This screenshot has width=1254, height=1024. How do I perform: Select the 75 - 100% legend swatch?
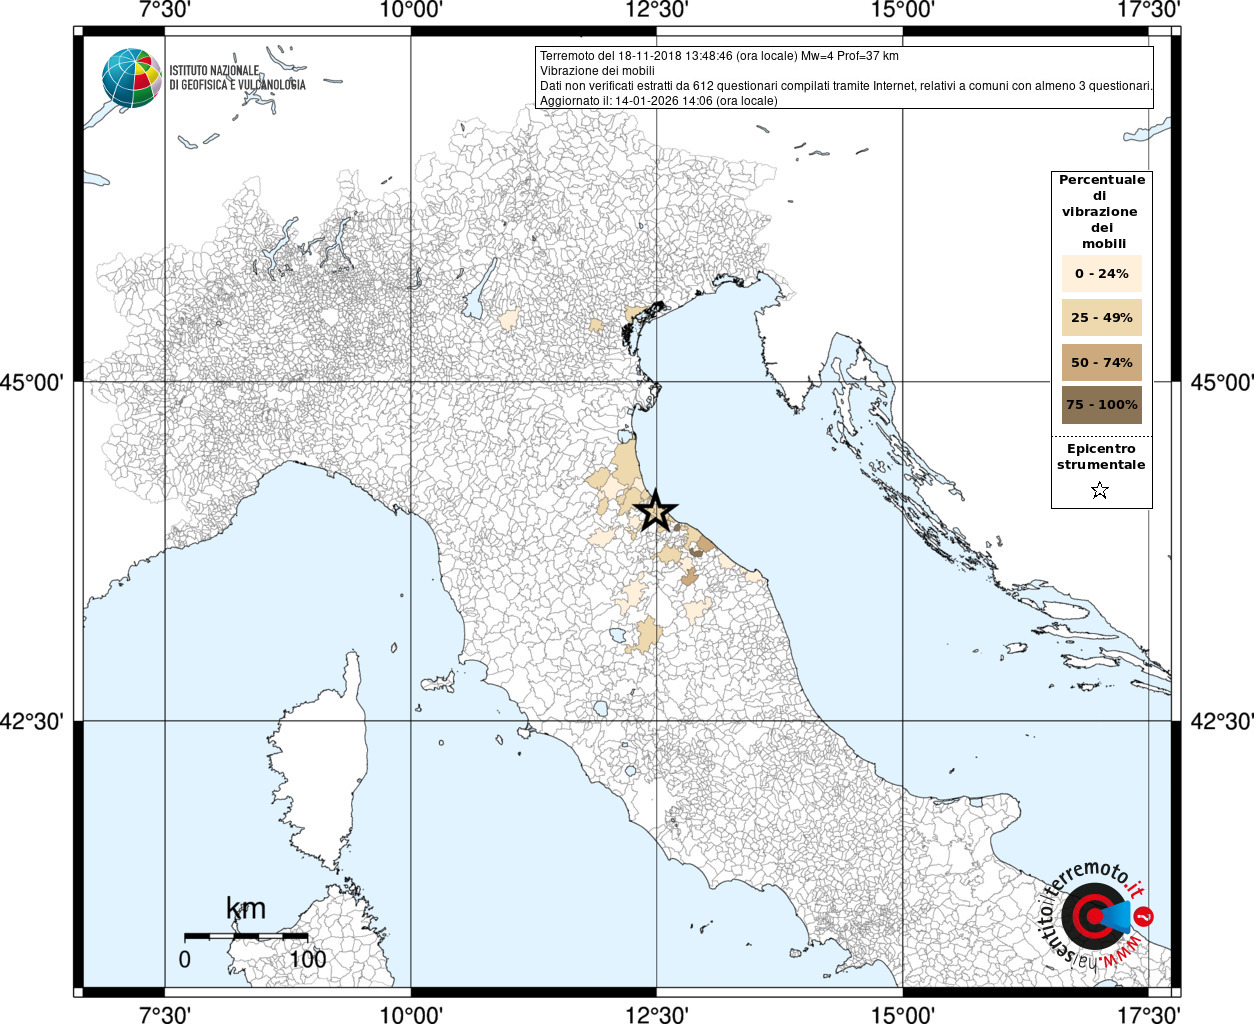coord(1101,405)
